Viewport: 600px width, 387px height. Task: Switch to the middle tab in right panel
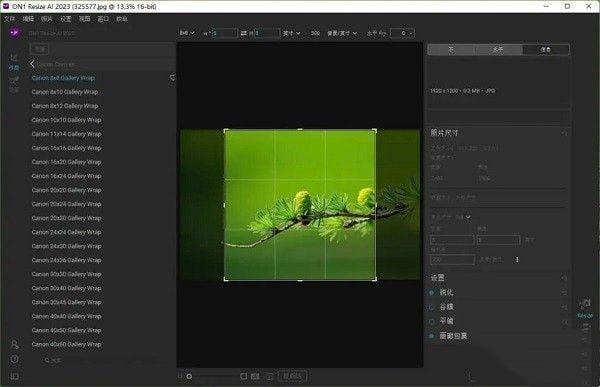[498, 49]
